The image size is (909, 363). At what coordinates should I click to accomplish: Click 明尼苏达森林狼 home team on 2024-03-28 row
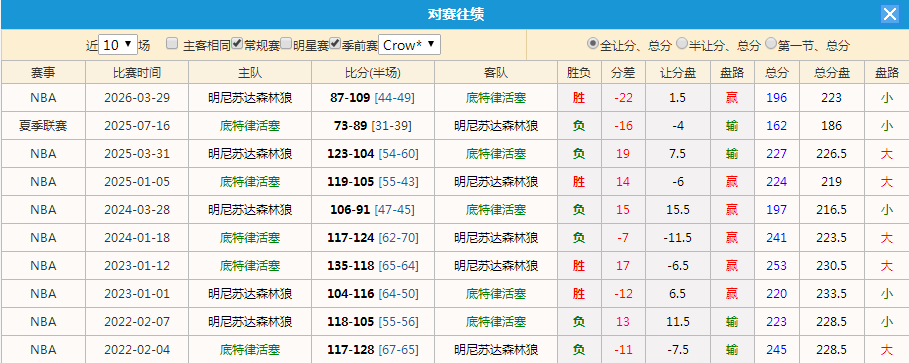pos(250,209)
